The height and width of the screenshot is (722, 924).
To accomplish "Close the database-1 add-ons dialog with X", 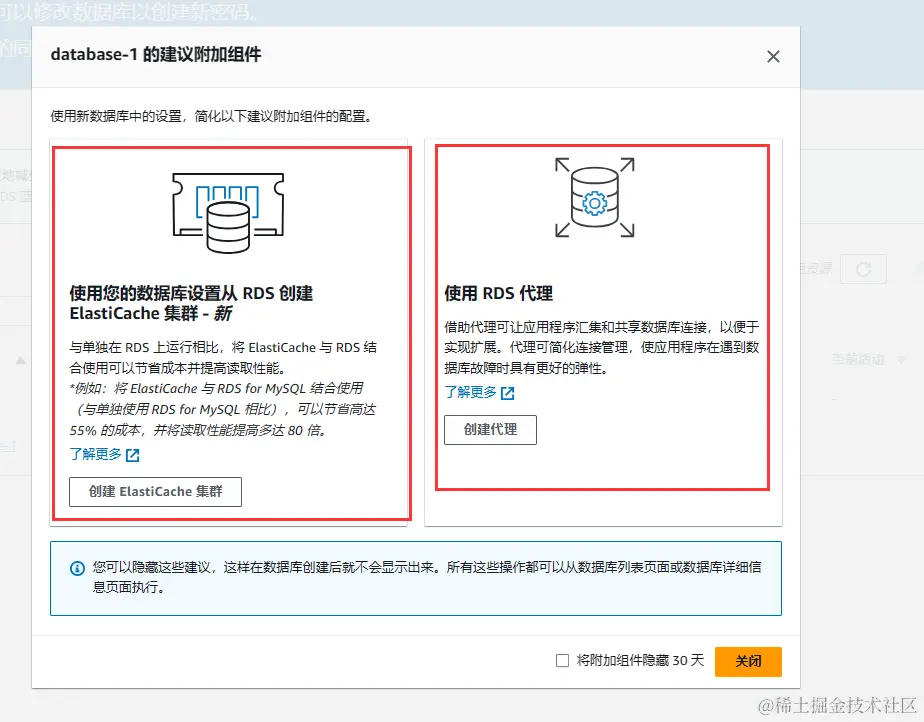I will (x=773, y=57).
